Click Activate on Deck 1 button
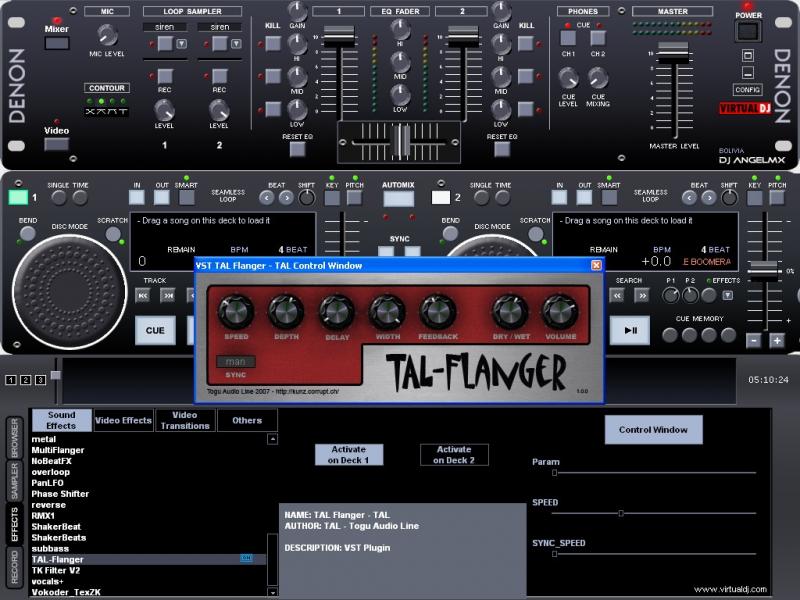The width and height of the screenshot is (800, 600). pos(348,455)
